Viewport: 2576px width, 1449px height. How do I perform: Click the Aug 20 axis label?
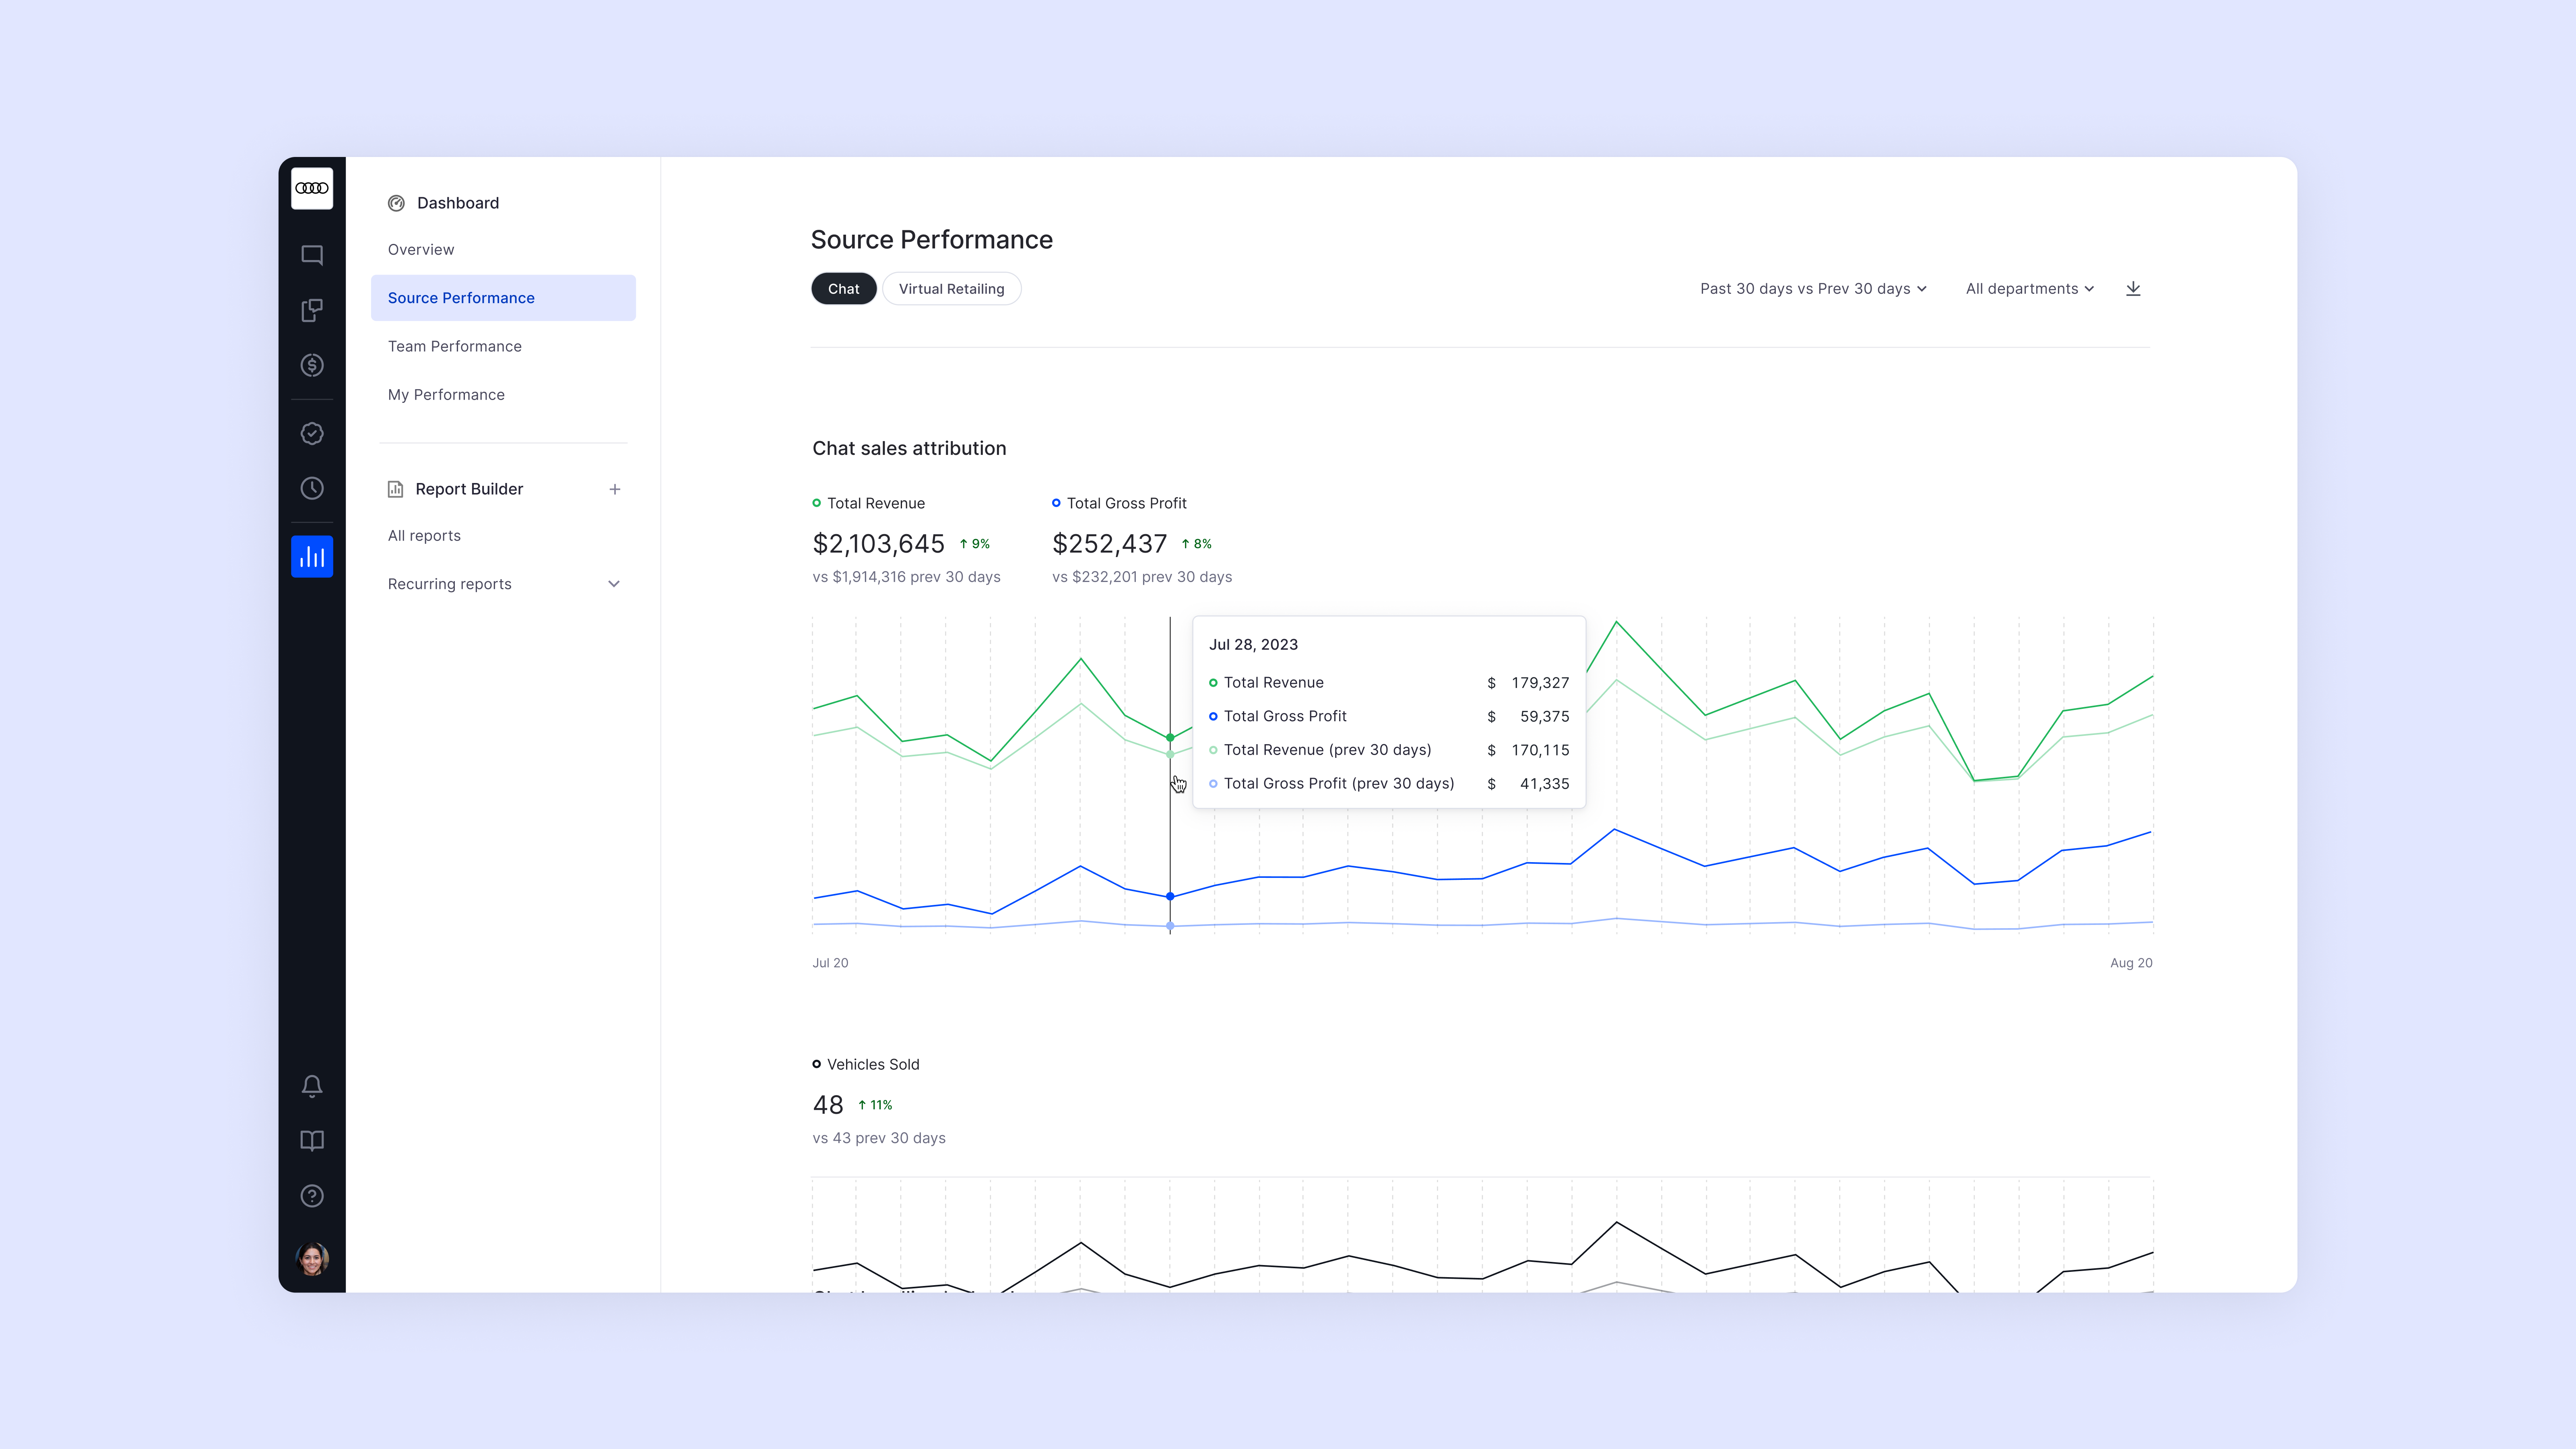point(2131,963)
